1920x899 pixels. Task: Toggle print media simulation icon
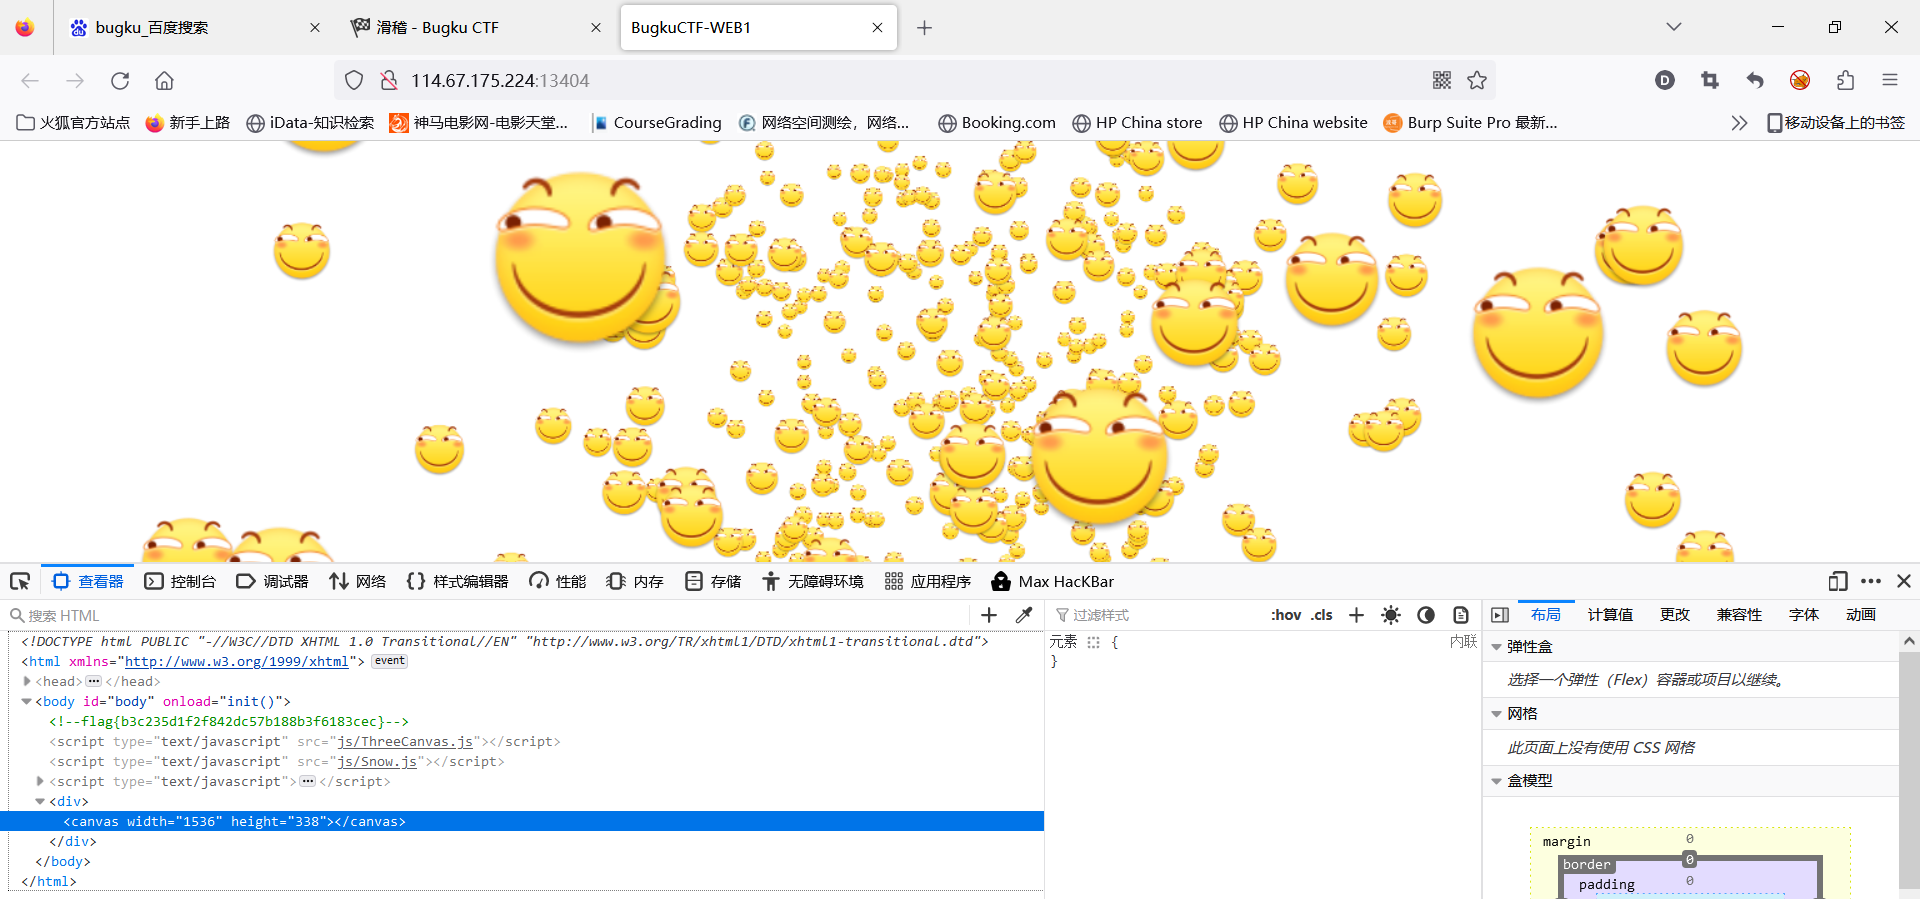coord(1461,615)
